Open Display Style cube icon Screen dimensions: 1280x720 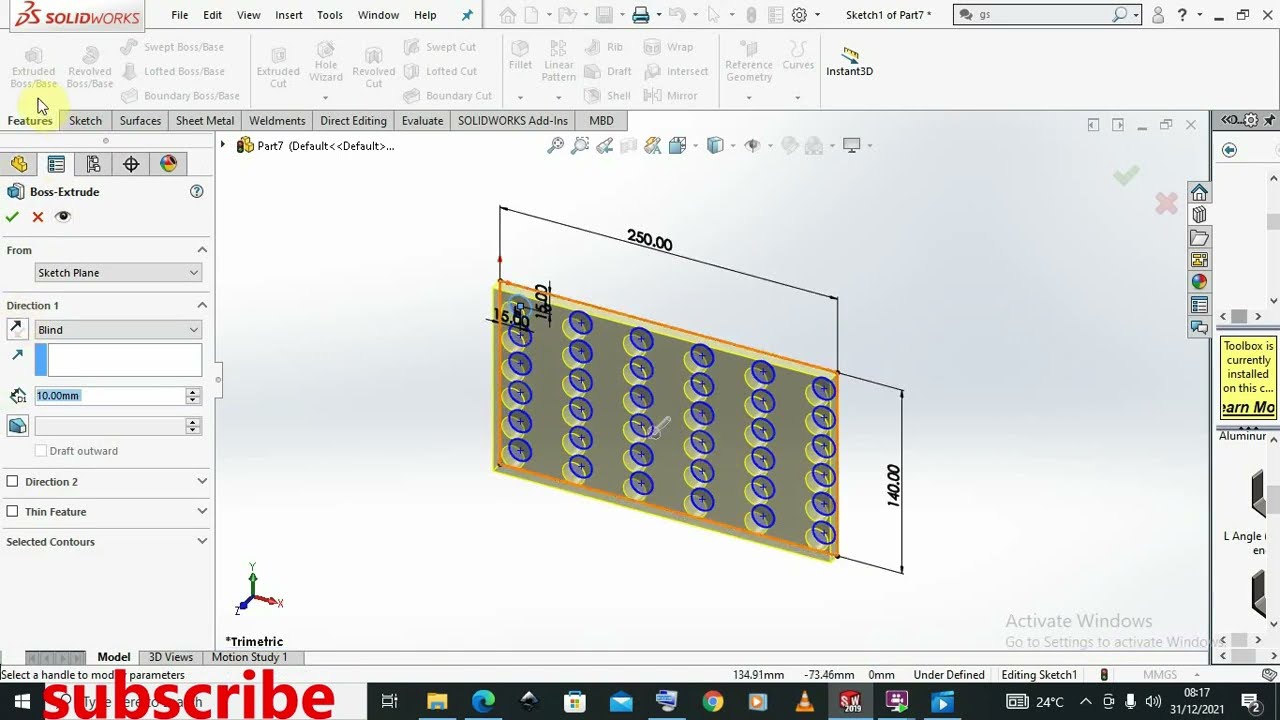coord(715,146)
